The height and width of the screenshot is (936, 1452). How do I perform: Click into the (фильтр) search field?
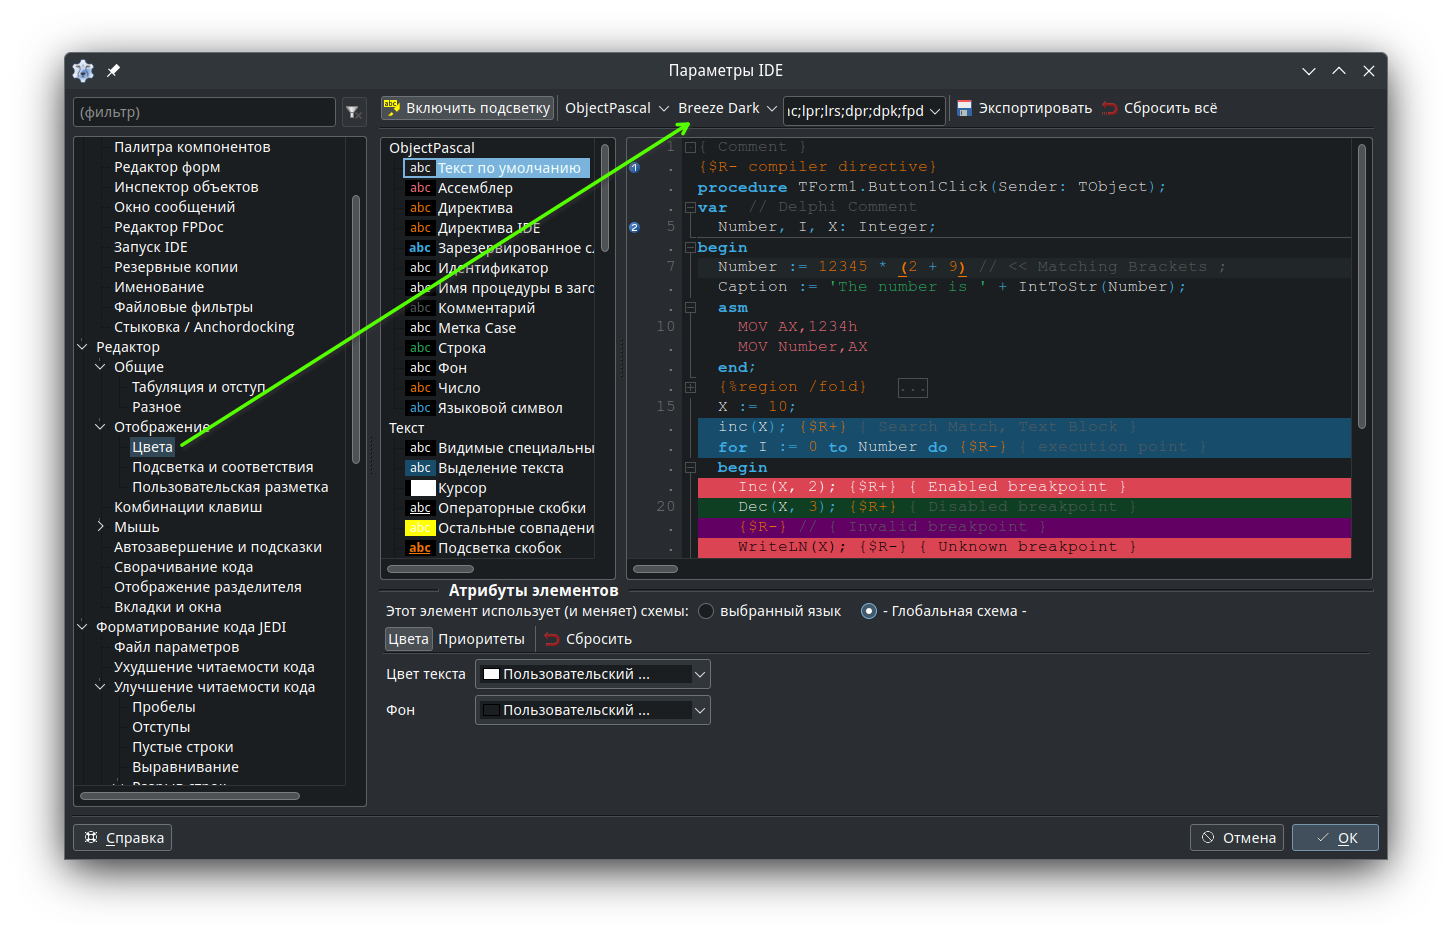pyautogui.click(x=204, y=112)
